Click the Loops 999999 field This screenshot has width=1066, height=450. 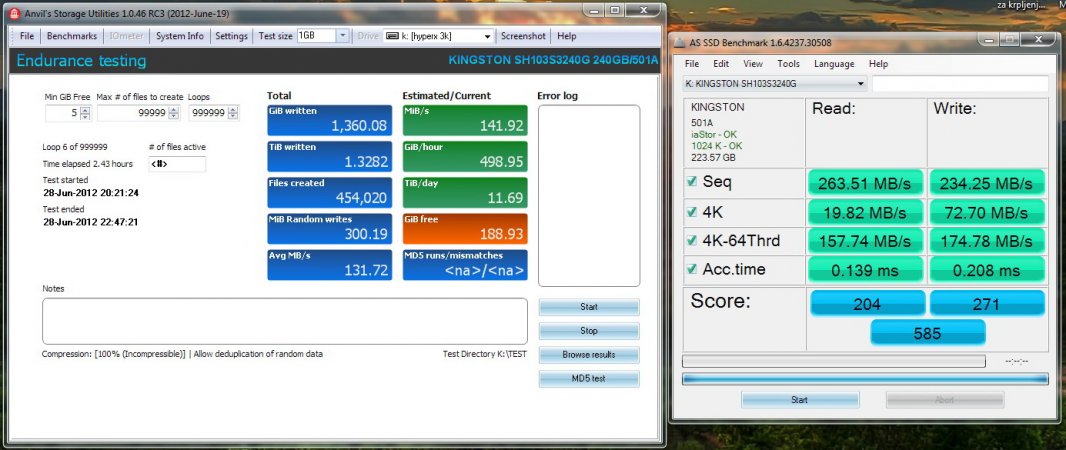point(209,114)
